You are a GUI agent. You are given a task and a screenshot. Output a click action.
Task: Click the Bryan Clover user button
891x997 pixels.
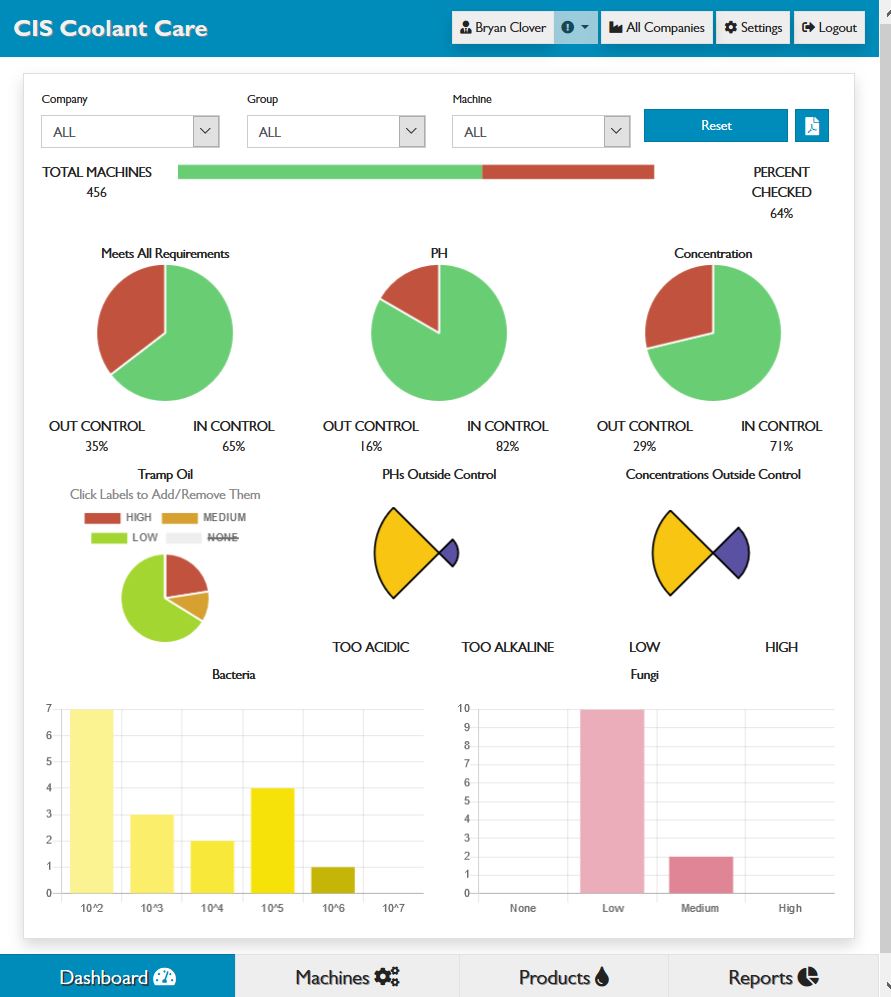[503, 28]
